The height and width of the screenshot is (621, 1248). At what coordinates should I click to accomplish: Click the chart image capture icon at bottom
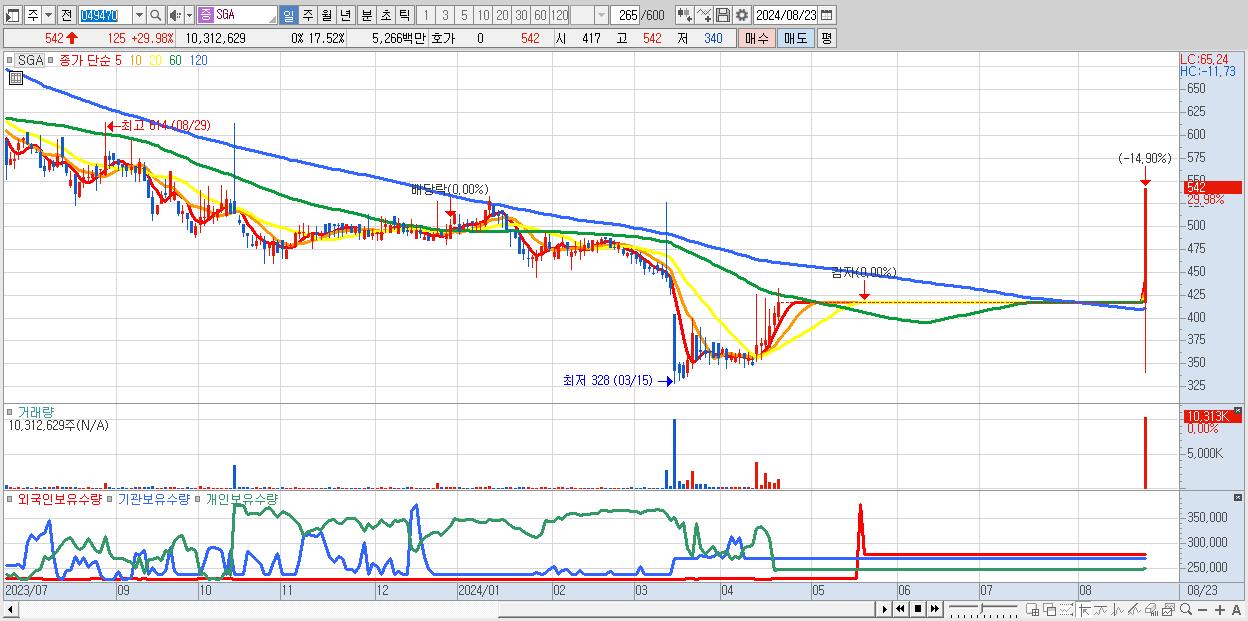pyautogui.click(x=1168, y=609)
